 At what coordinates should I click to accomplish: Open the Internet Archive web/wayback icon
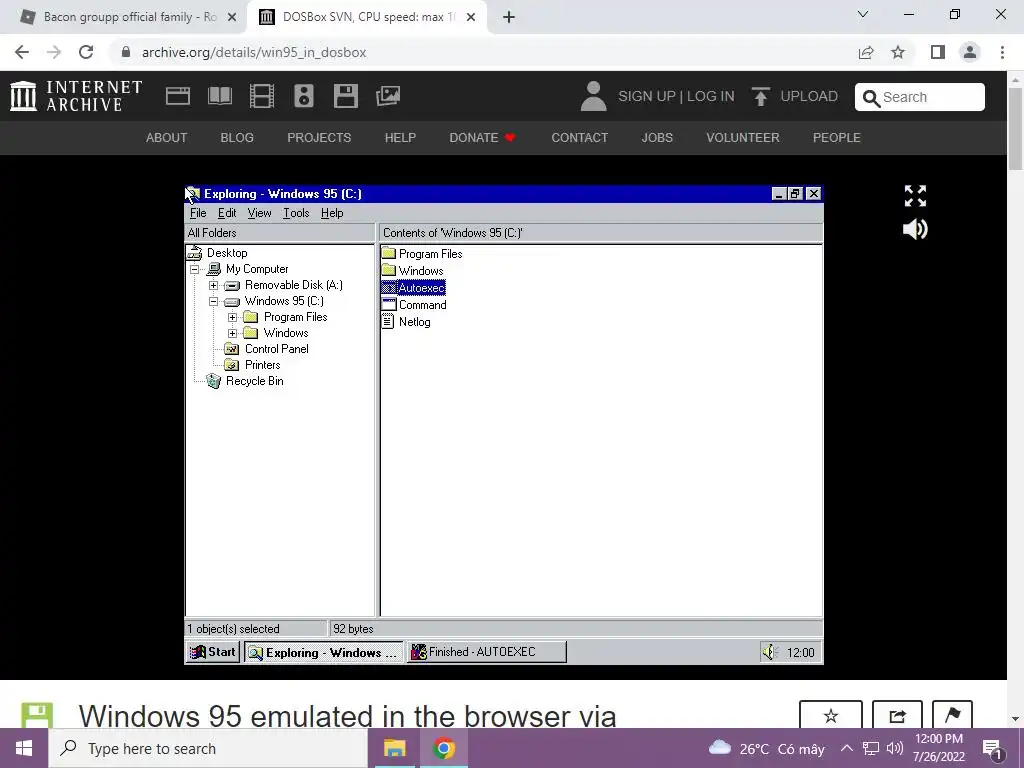(178, 96)
